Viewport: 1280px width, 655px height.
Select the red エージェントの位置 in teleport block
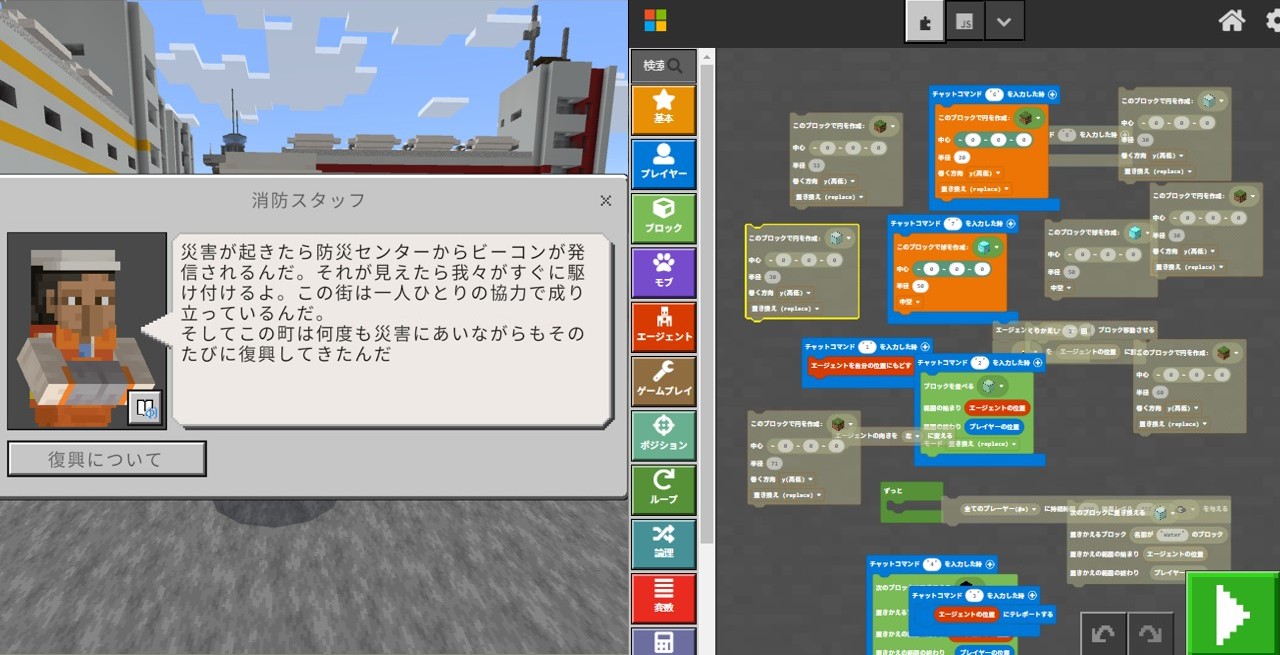pos(966,614)
